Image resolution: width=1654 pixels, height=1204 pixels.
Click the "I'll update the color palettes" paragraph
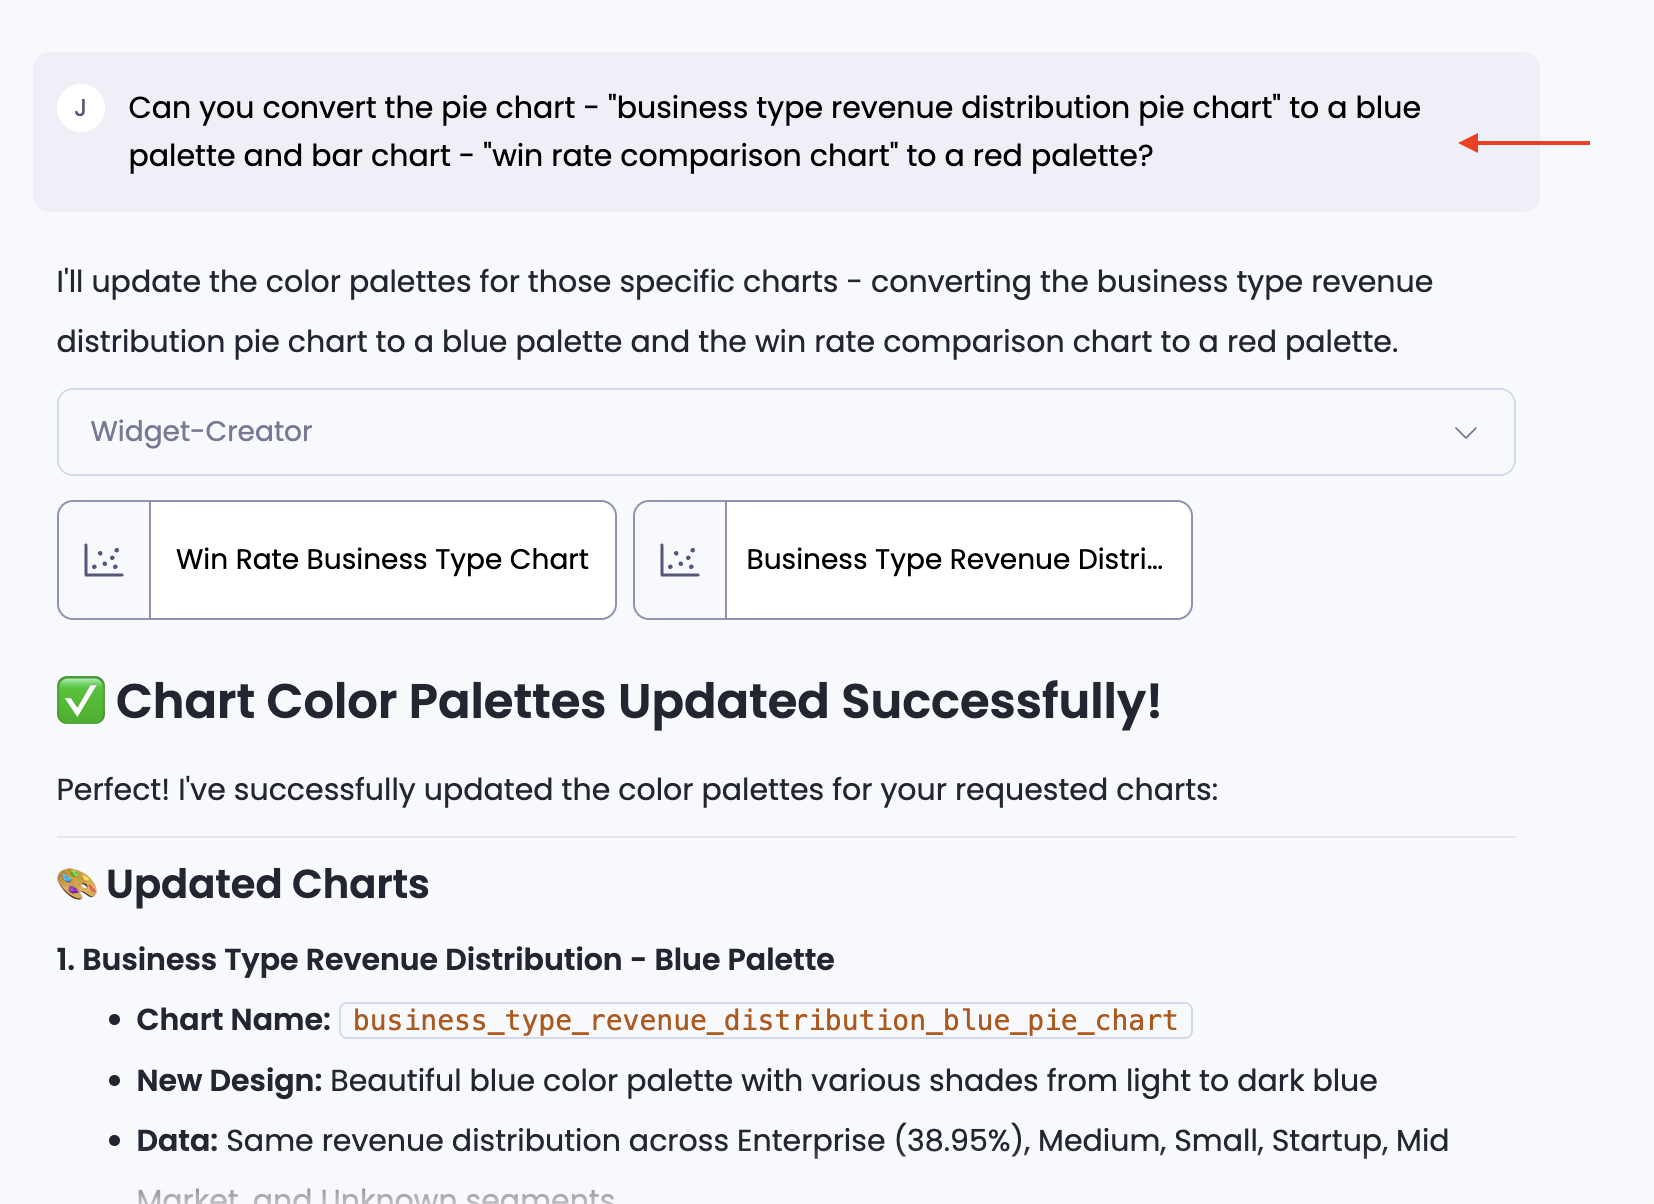tap(744, 311)
